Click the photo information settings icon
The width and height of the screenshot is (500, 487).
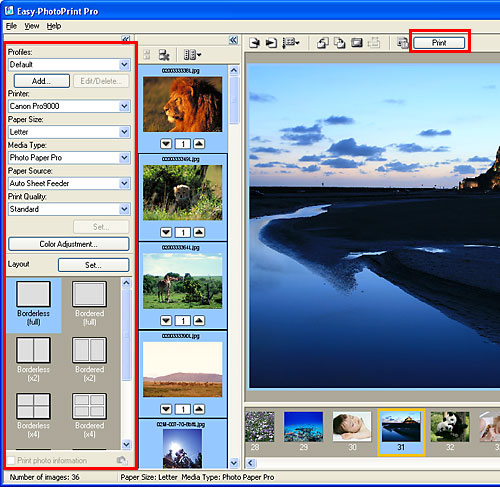122,460
